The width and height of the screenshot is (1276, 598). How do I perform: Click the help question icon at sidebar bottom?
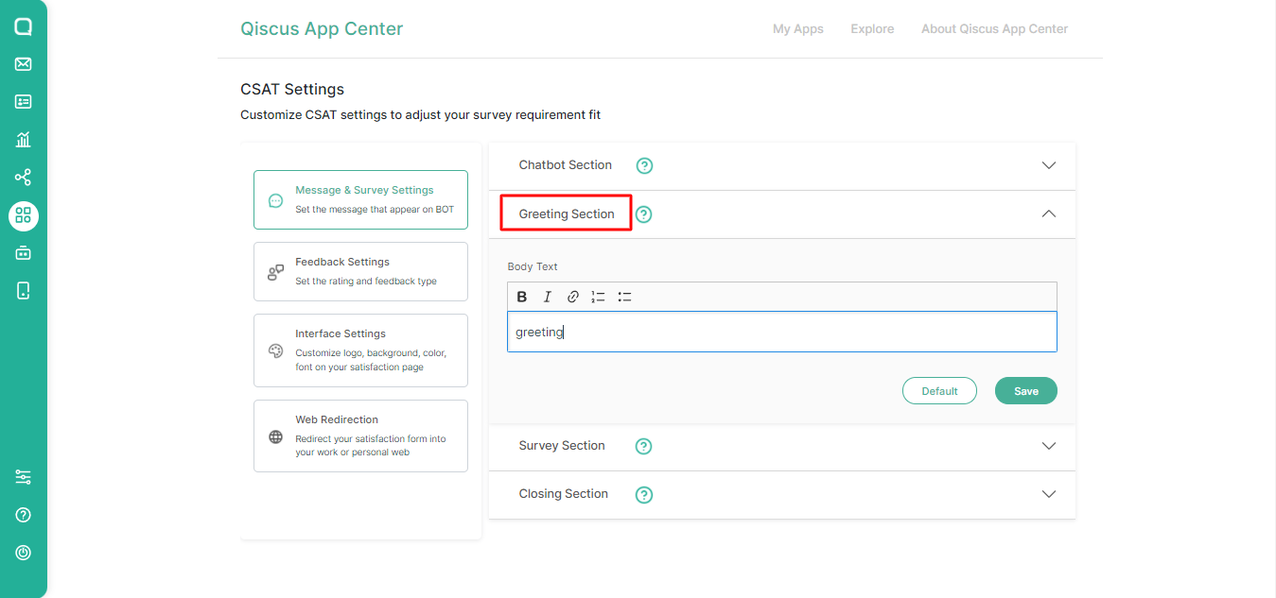pos(23,514)
